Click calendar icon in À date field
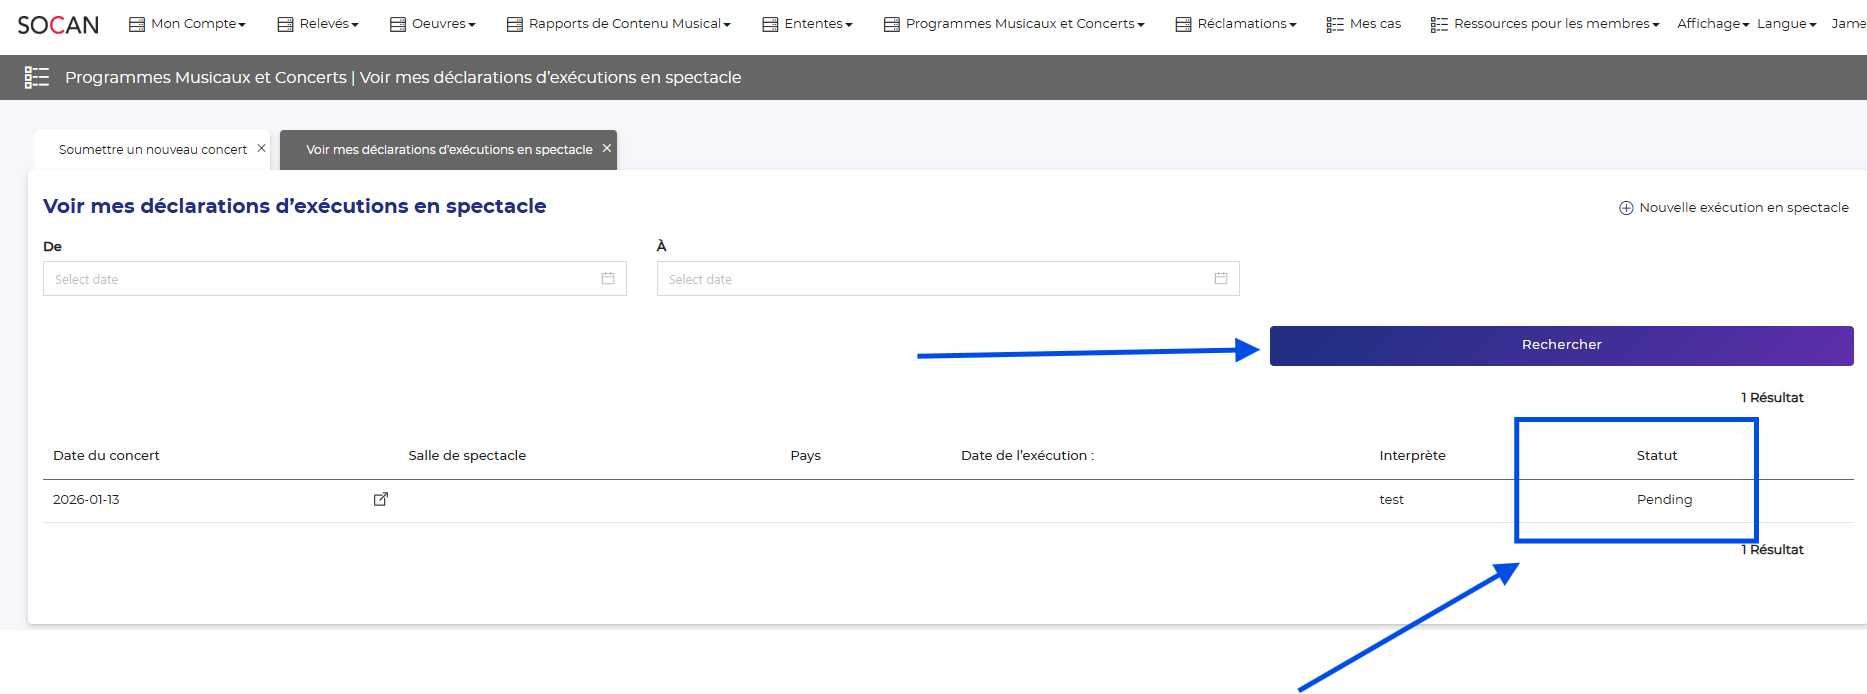The image size is (1867, 694). click(x=1221, y=279)
